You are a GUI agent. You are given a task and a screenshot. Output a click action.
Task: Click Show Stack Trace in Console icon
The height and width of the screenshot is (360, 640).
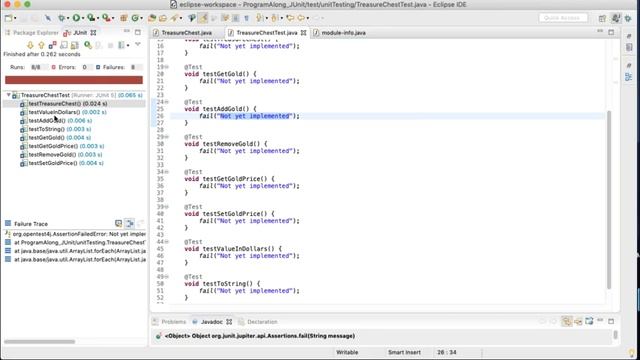[118, 223]
